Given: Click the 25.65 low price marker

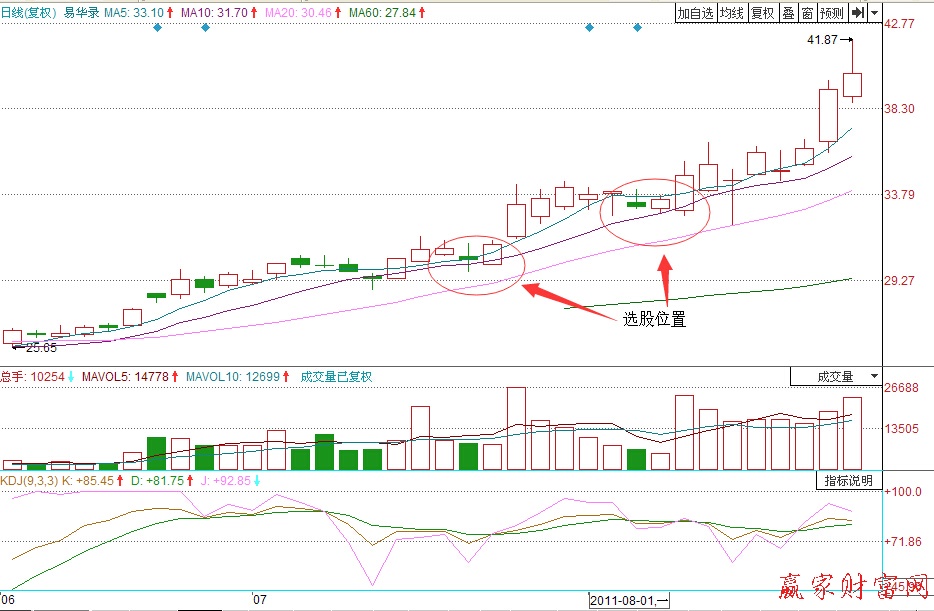Looking at the screenshot, I should [x=36, y=347].
